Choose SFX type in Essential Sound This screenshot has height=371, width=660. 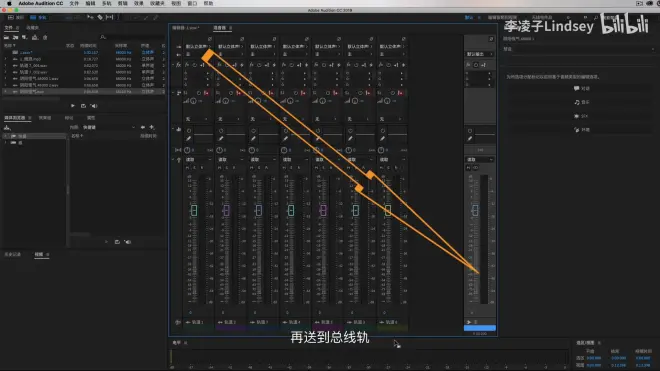tap(581, 116)
